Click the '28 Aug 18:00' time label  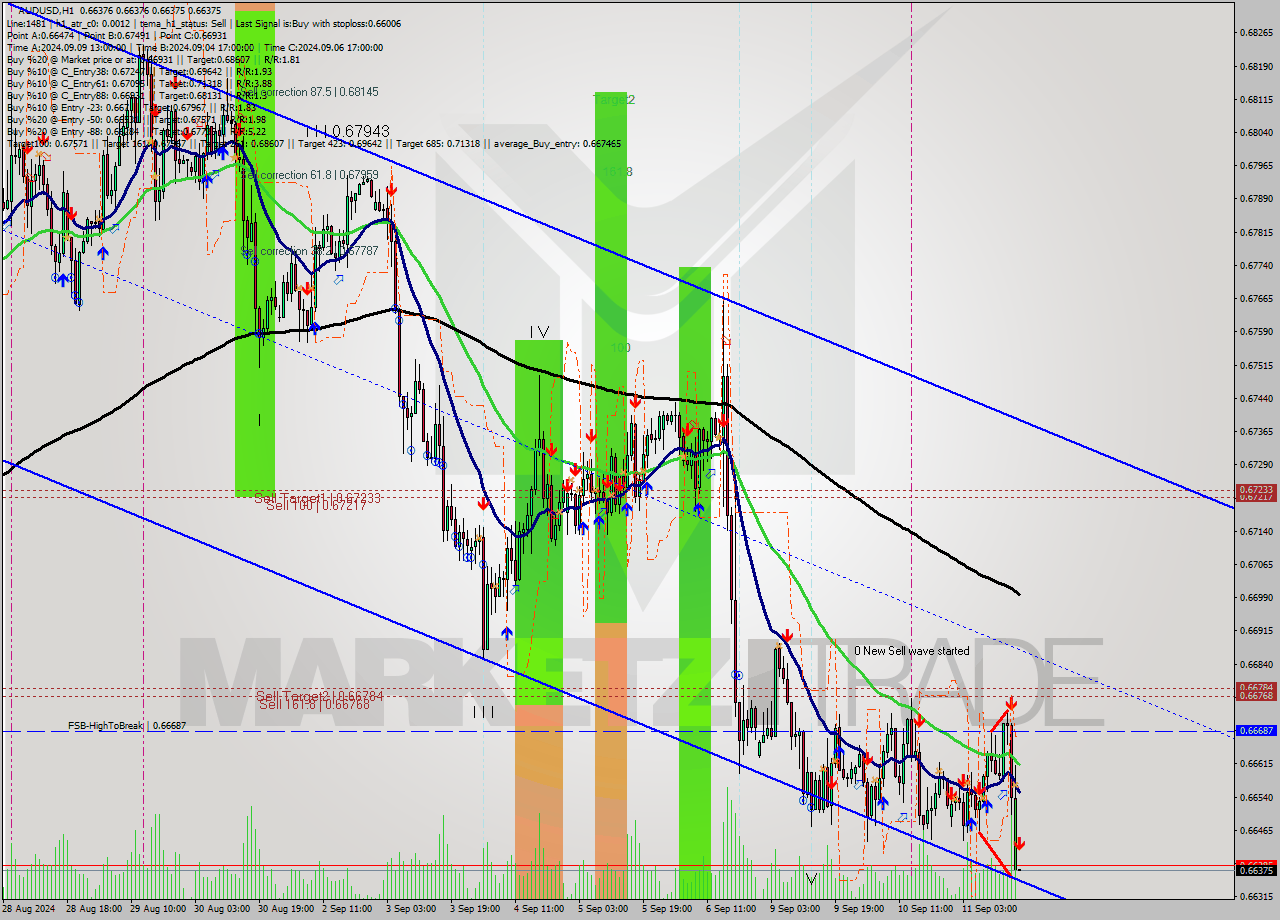(x=95, y=909)
